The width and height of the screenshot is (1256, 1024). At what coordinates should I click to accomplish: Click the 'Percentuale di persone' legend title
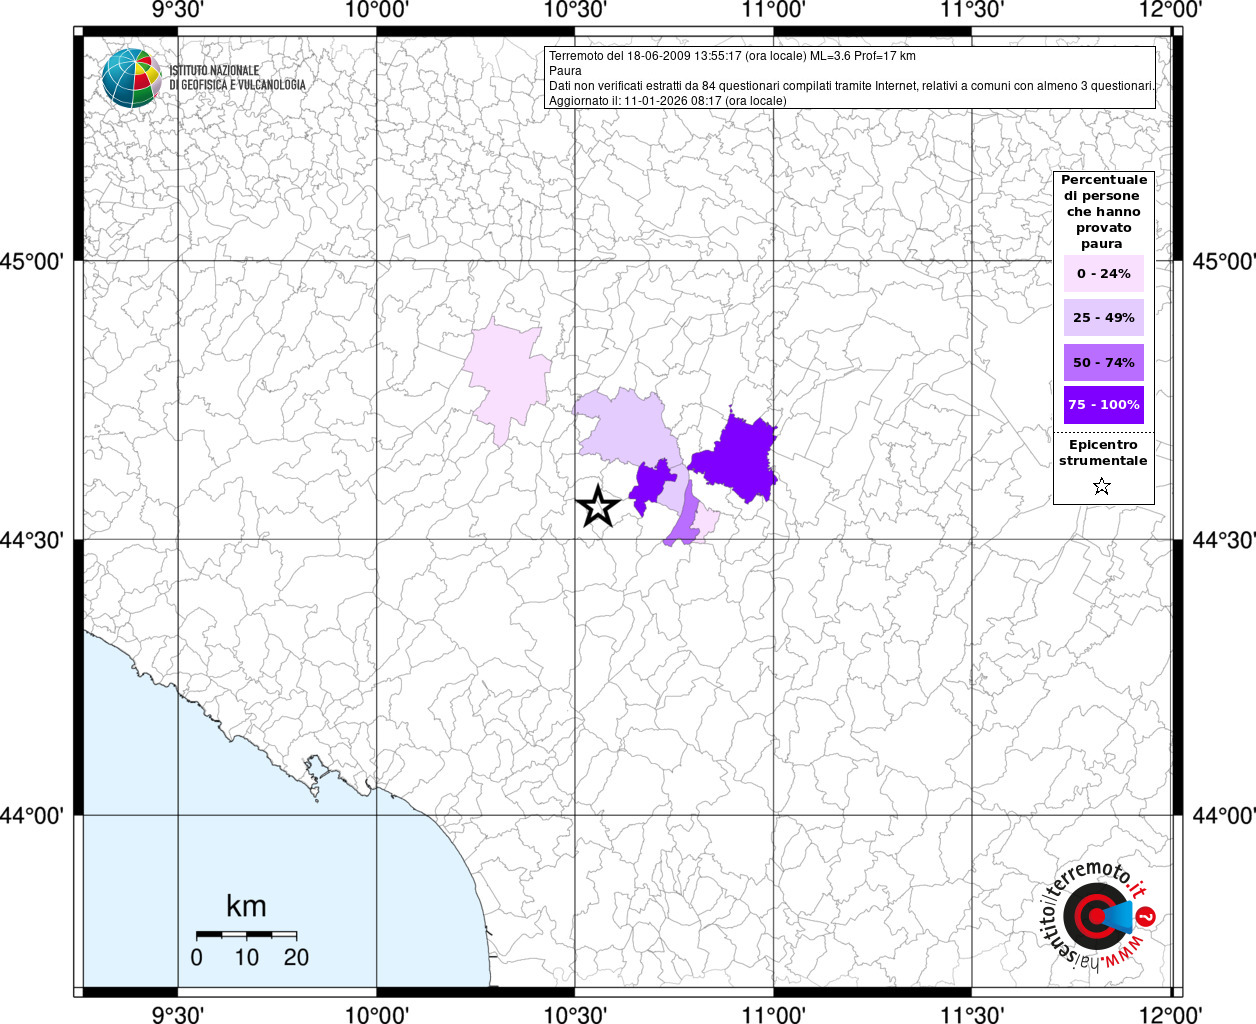(1103, 212)
